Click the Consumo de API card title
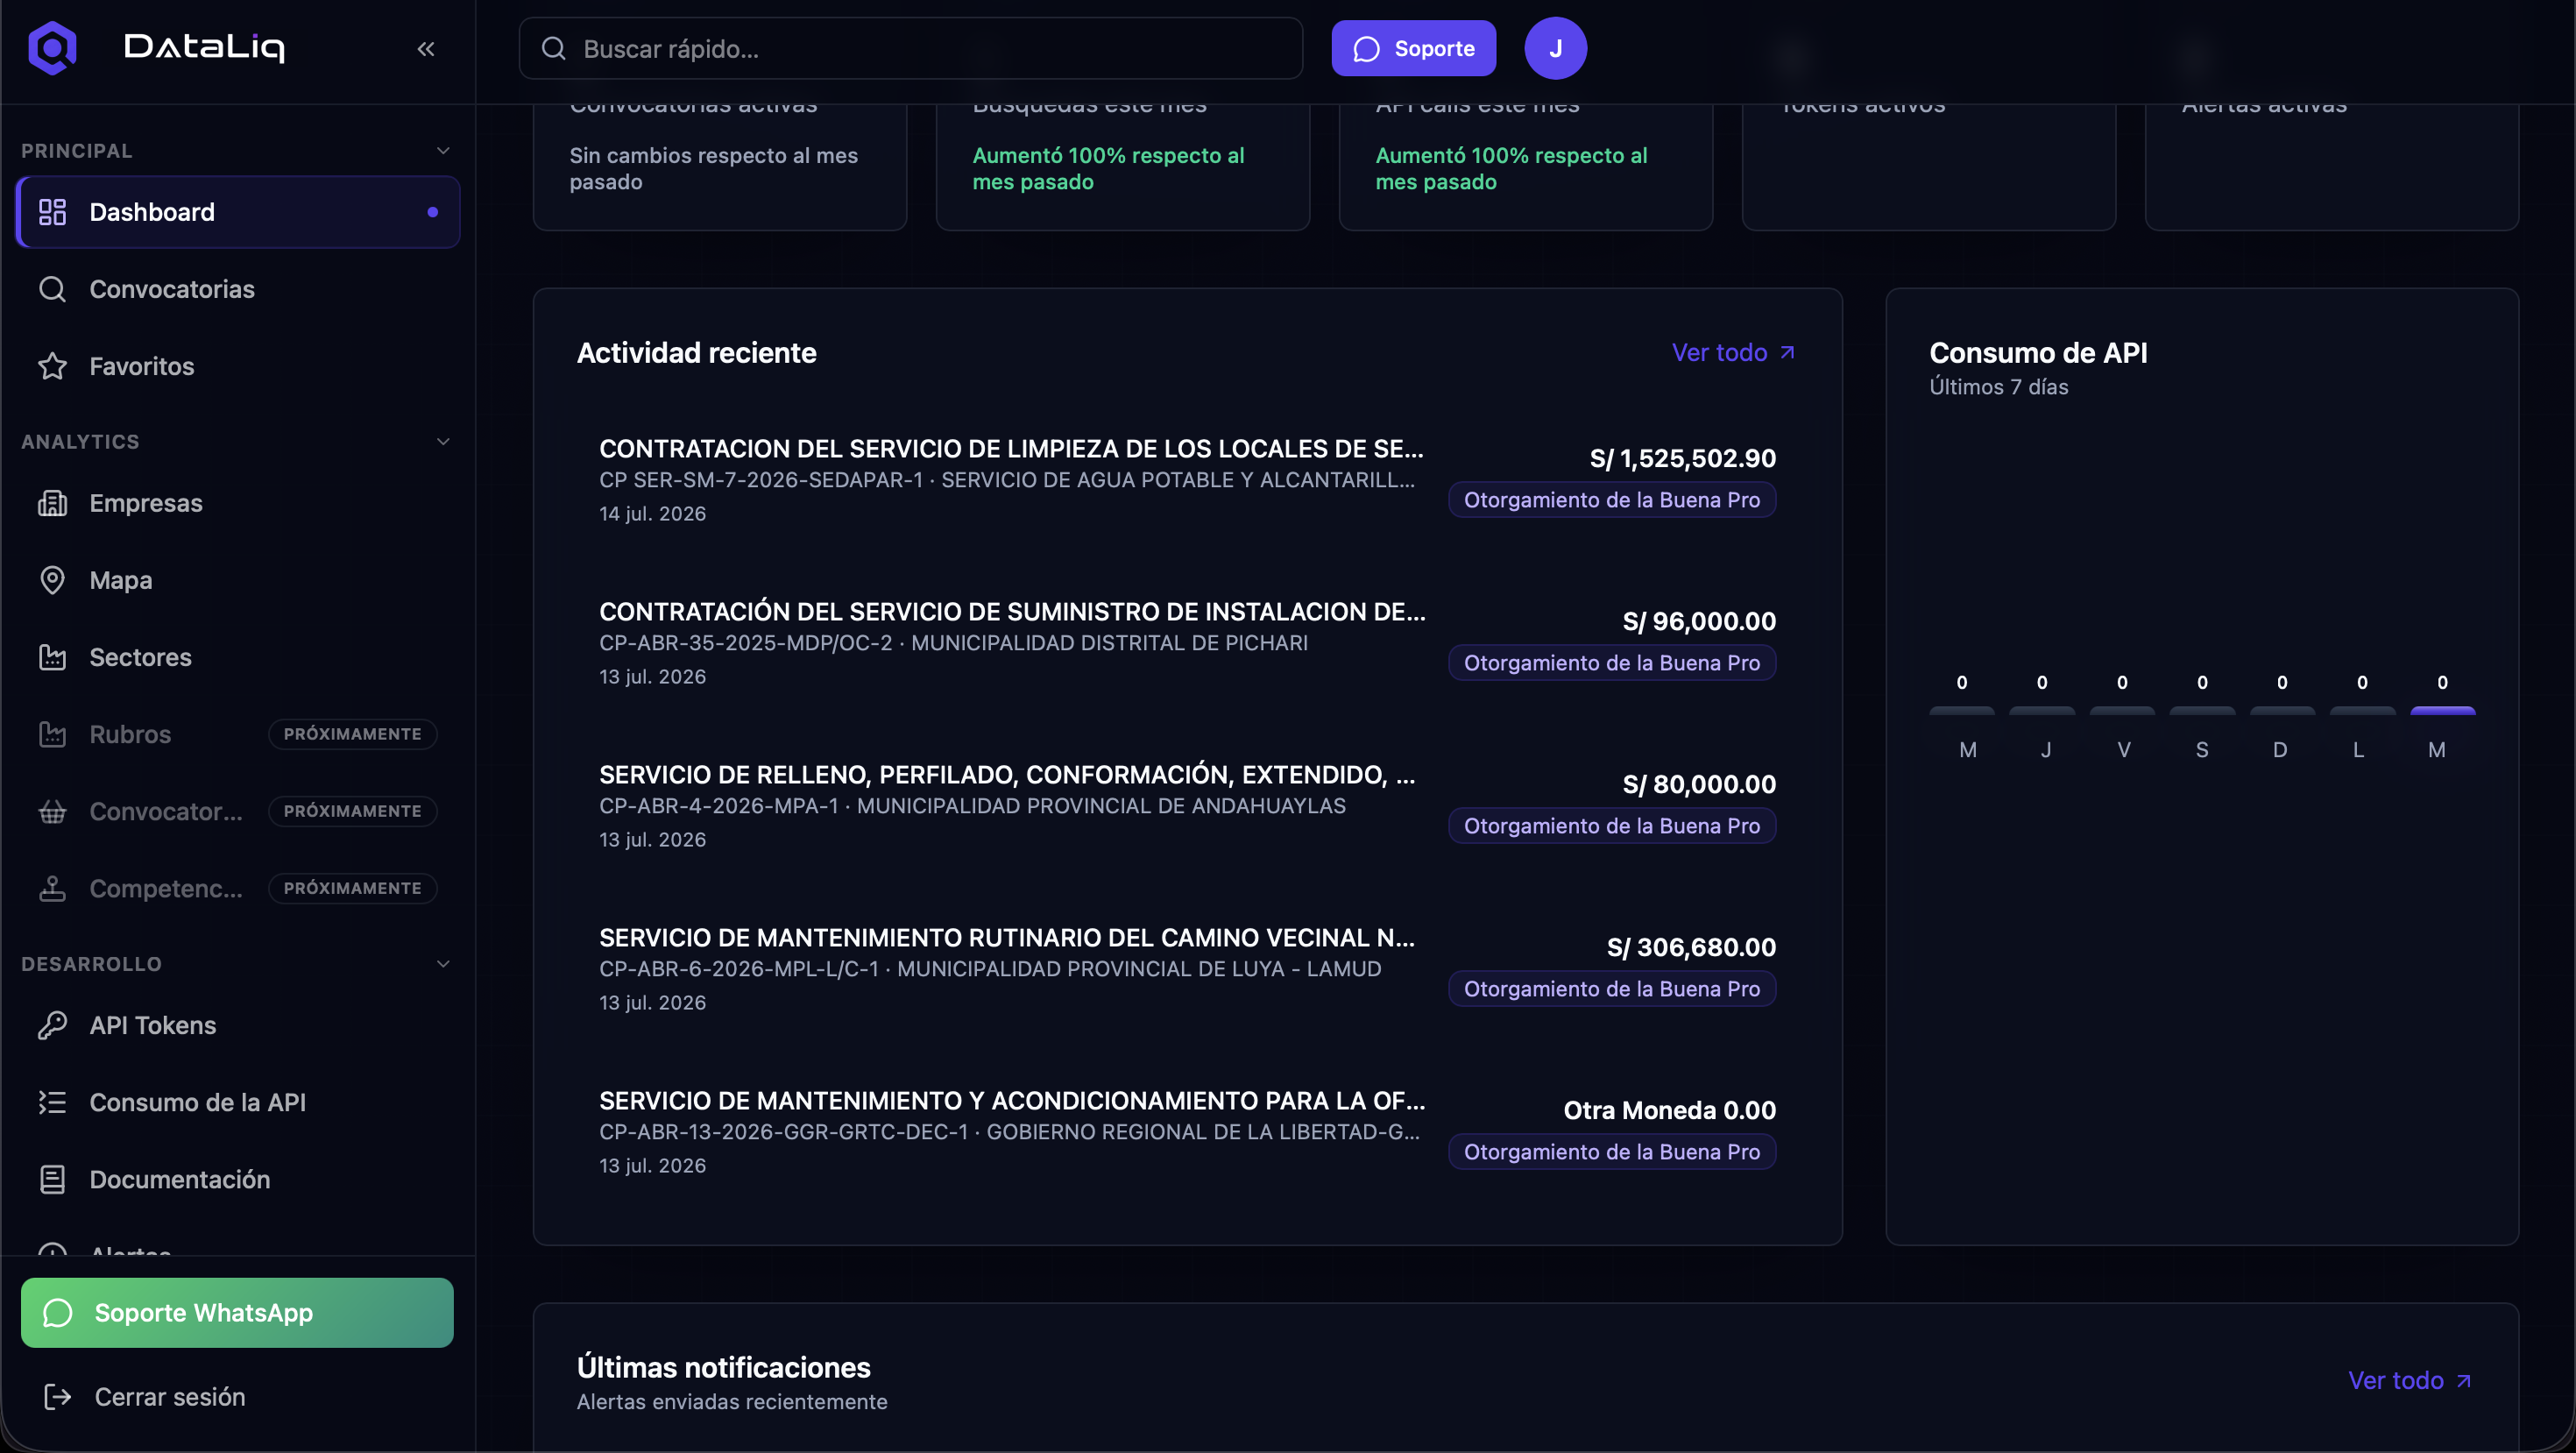The height and width of the screenshot is (1453, 2576). (x=2038, y=353)
